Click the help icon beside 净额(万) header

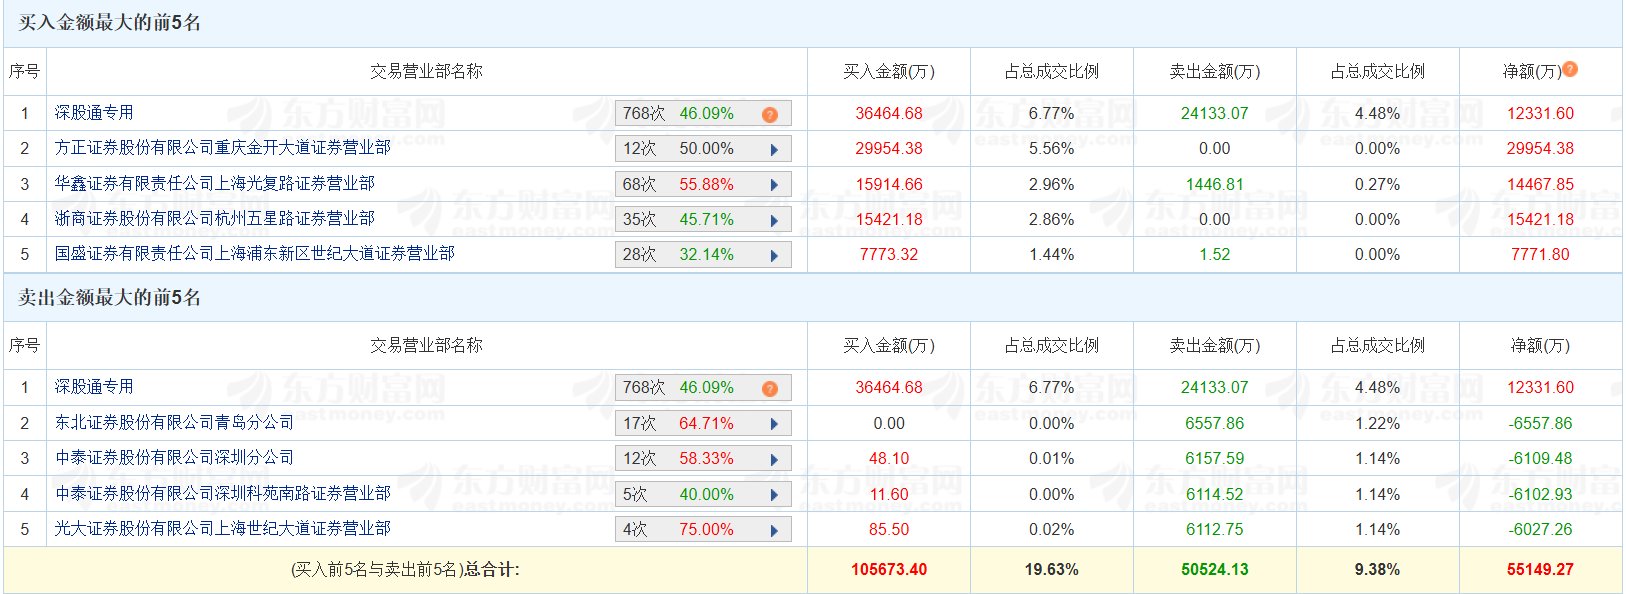(x=1570, y=69)
